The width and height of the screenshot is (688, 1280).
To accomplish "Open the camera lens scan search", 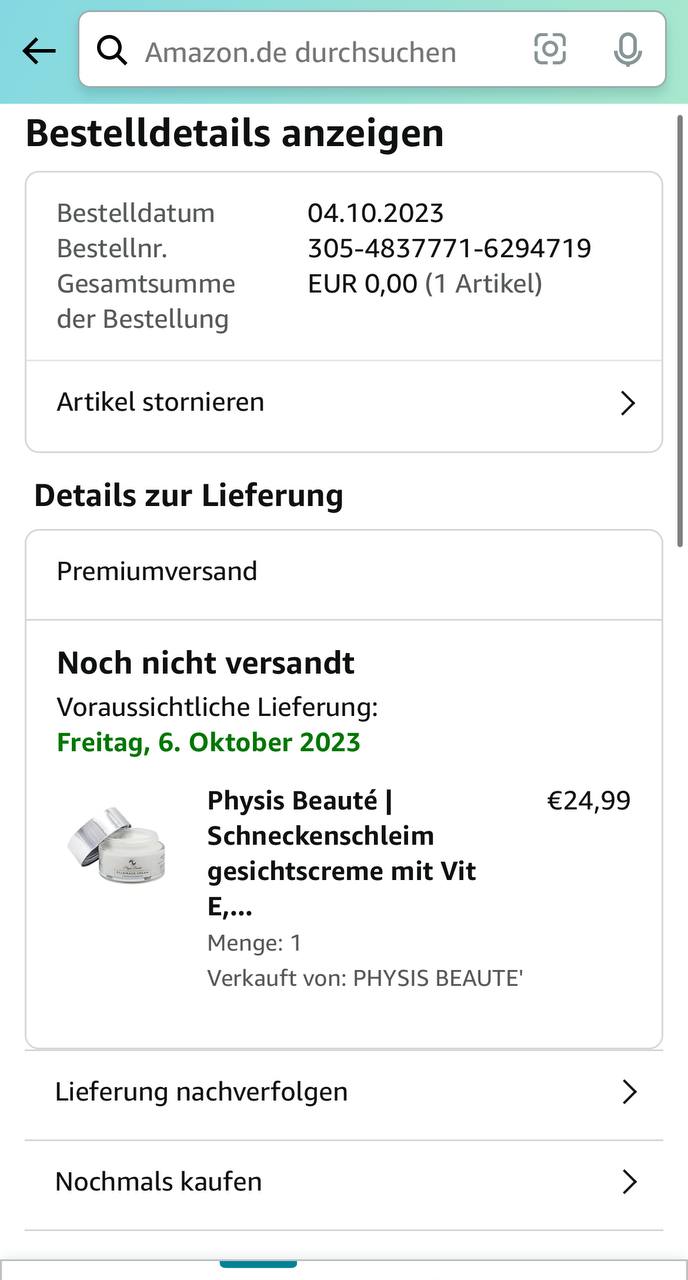I will [550, 49].
